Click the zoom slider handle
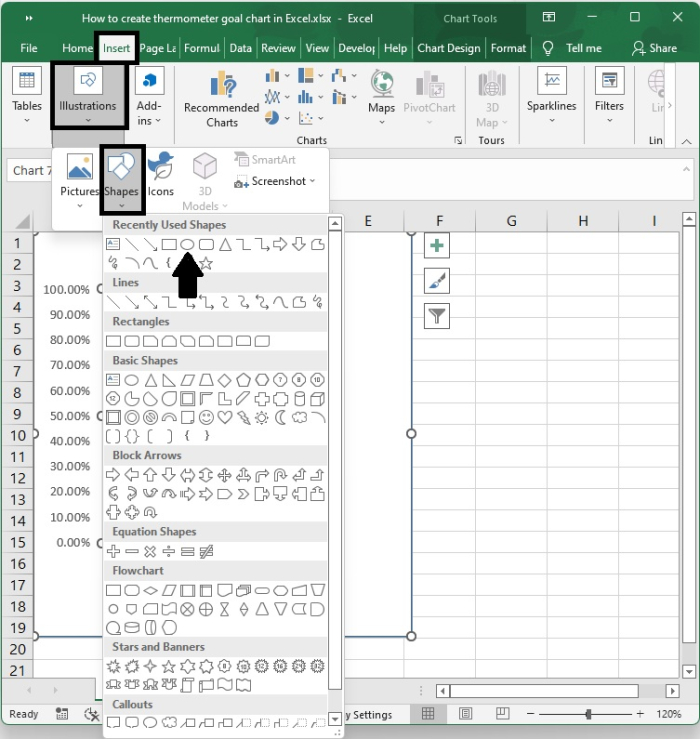700x739 pixels. (x=588, y=714)
